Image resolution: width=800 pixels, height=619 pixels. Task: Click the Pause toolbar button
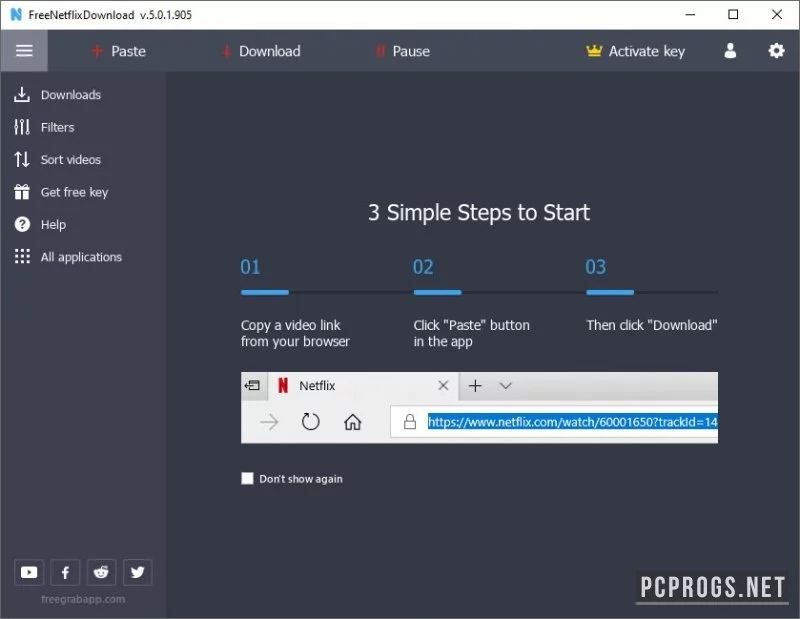(403, 51)
